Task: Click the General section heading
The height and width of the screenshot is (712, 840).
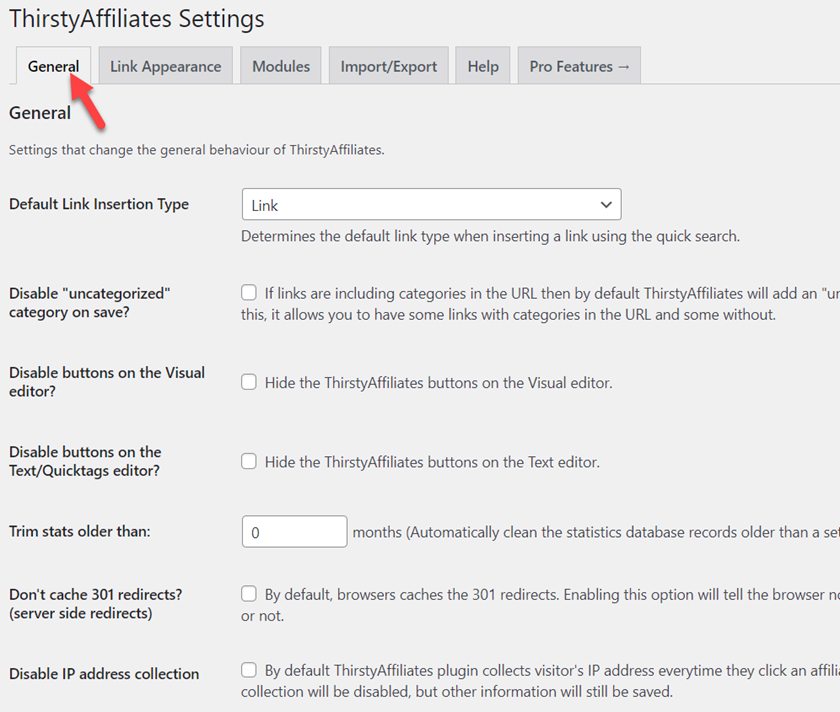Action: click(40, 113)
